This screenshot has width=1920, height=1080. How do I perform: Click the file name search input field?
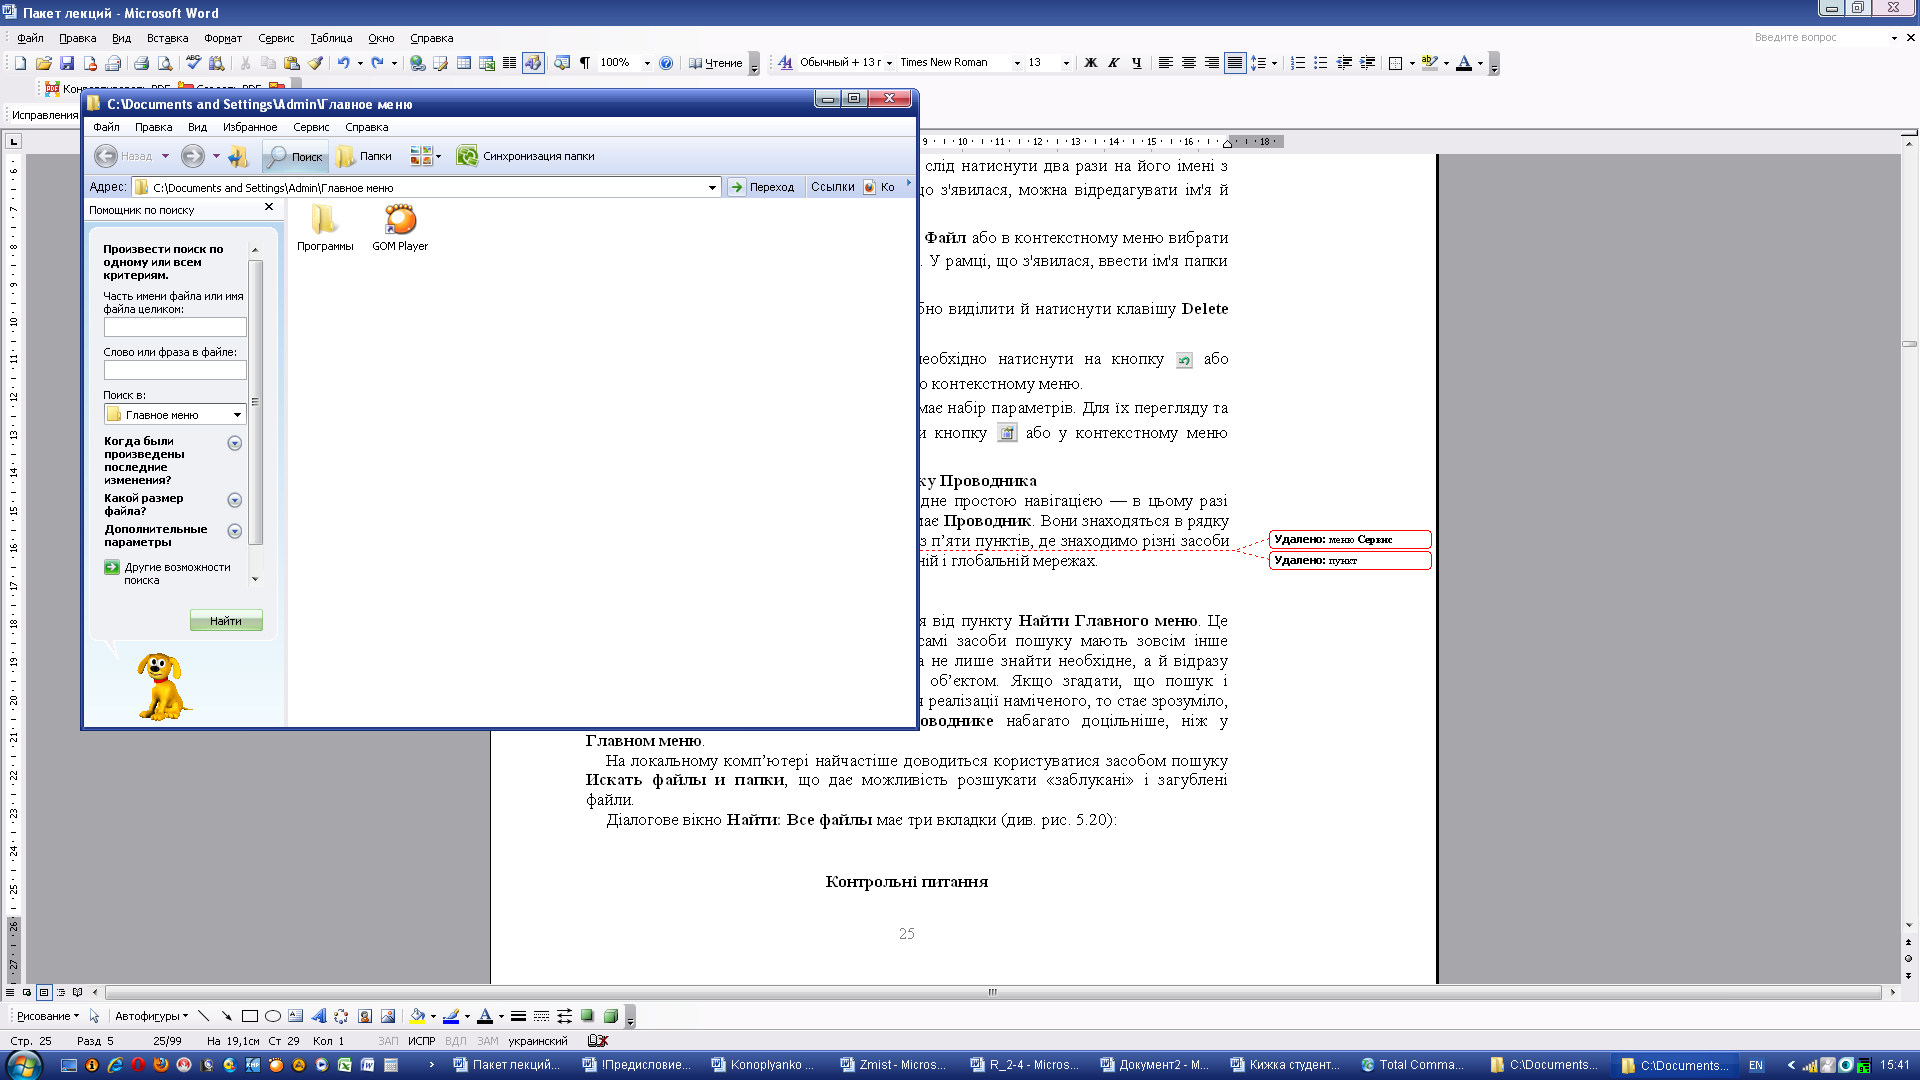tap(175, 327)
